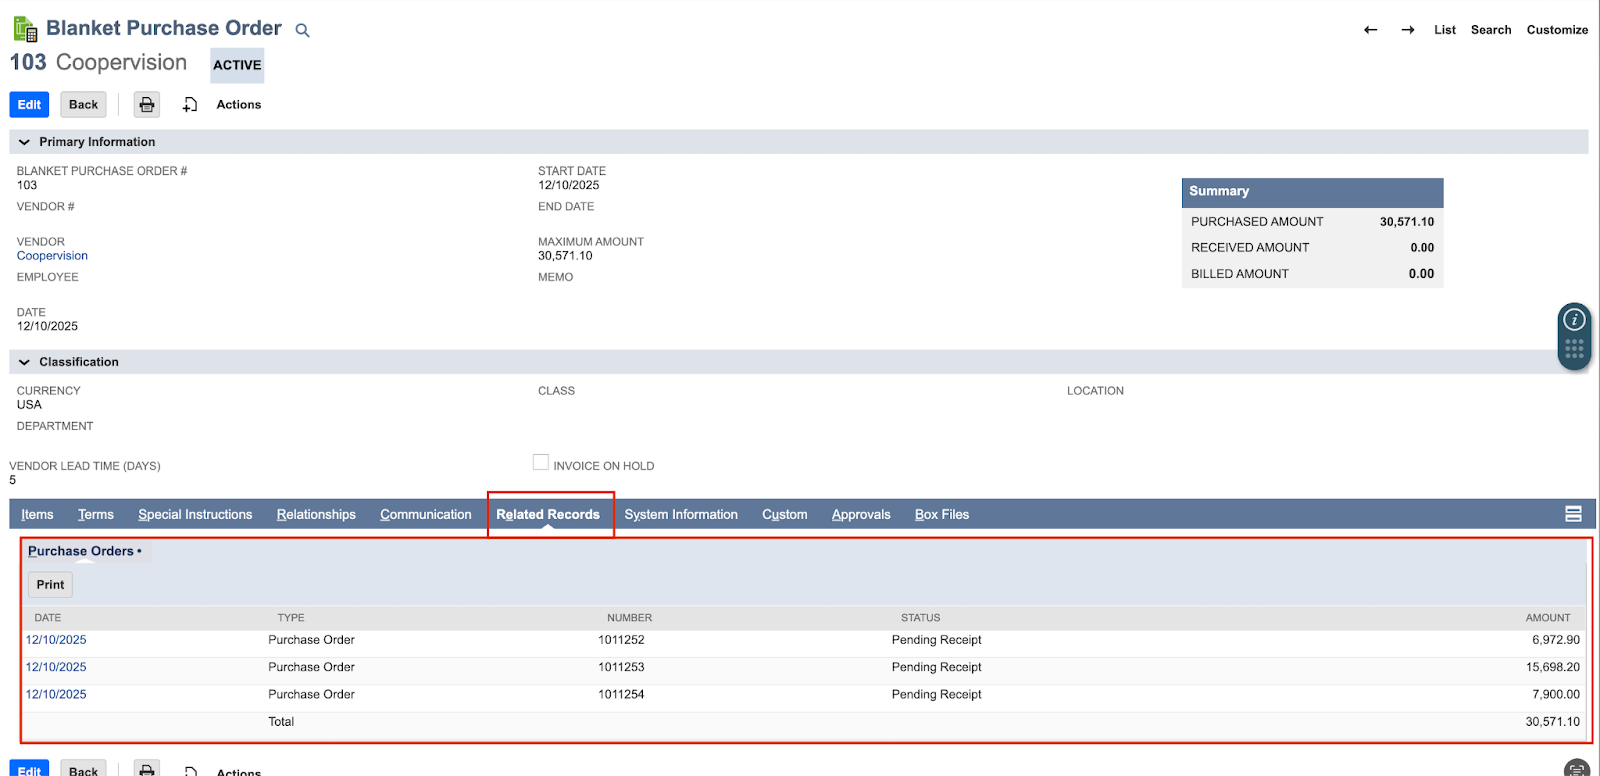Go to next record with right arrow
The height and width of the screenshot is (776, 1600).
[x=1407, y=30]
